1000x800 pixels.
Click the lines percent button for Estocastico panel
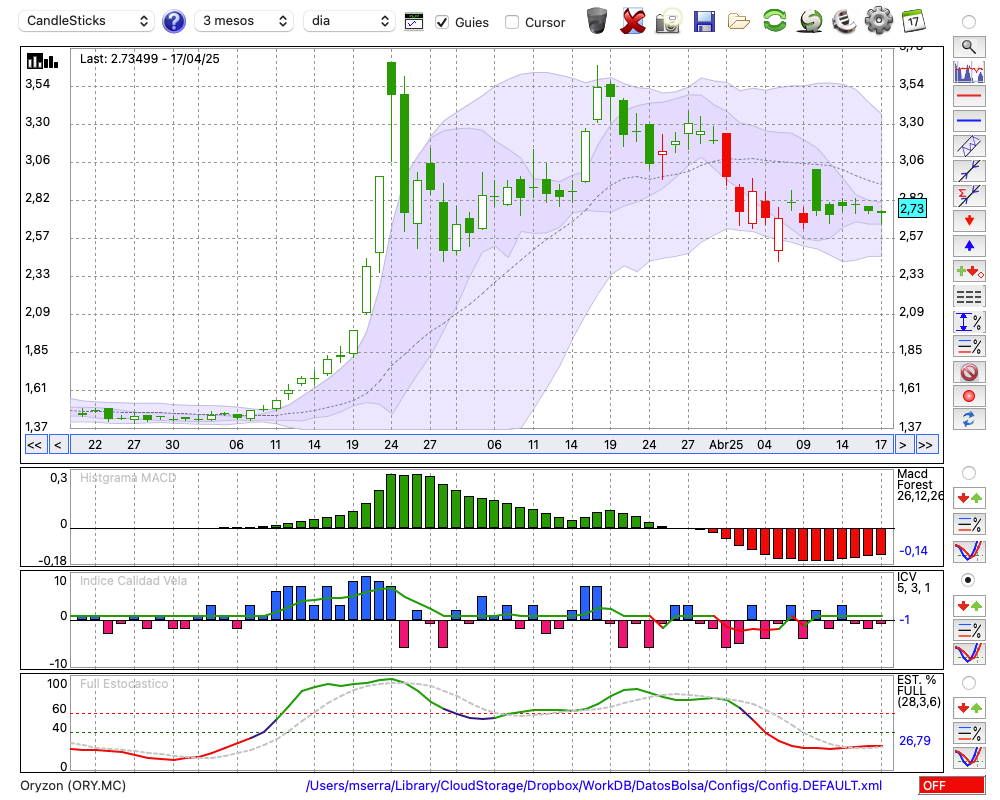click(969, 732)
